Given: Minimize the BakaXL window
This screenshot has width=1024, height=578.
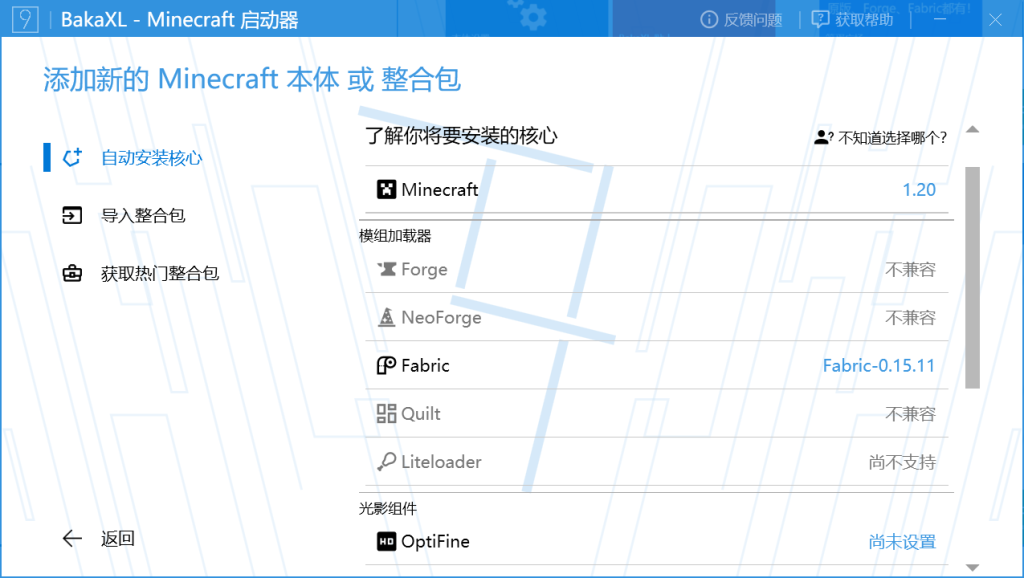Looking at the screenshot, I should point(940,20).
